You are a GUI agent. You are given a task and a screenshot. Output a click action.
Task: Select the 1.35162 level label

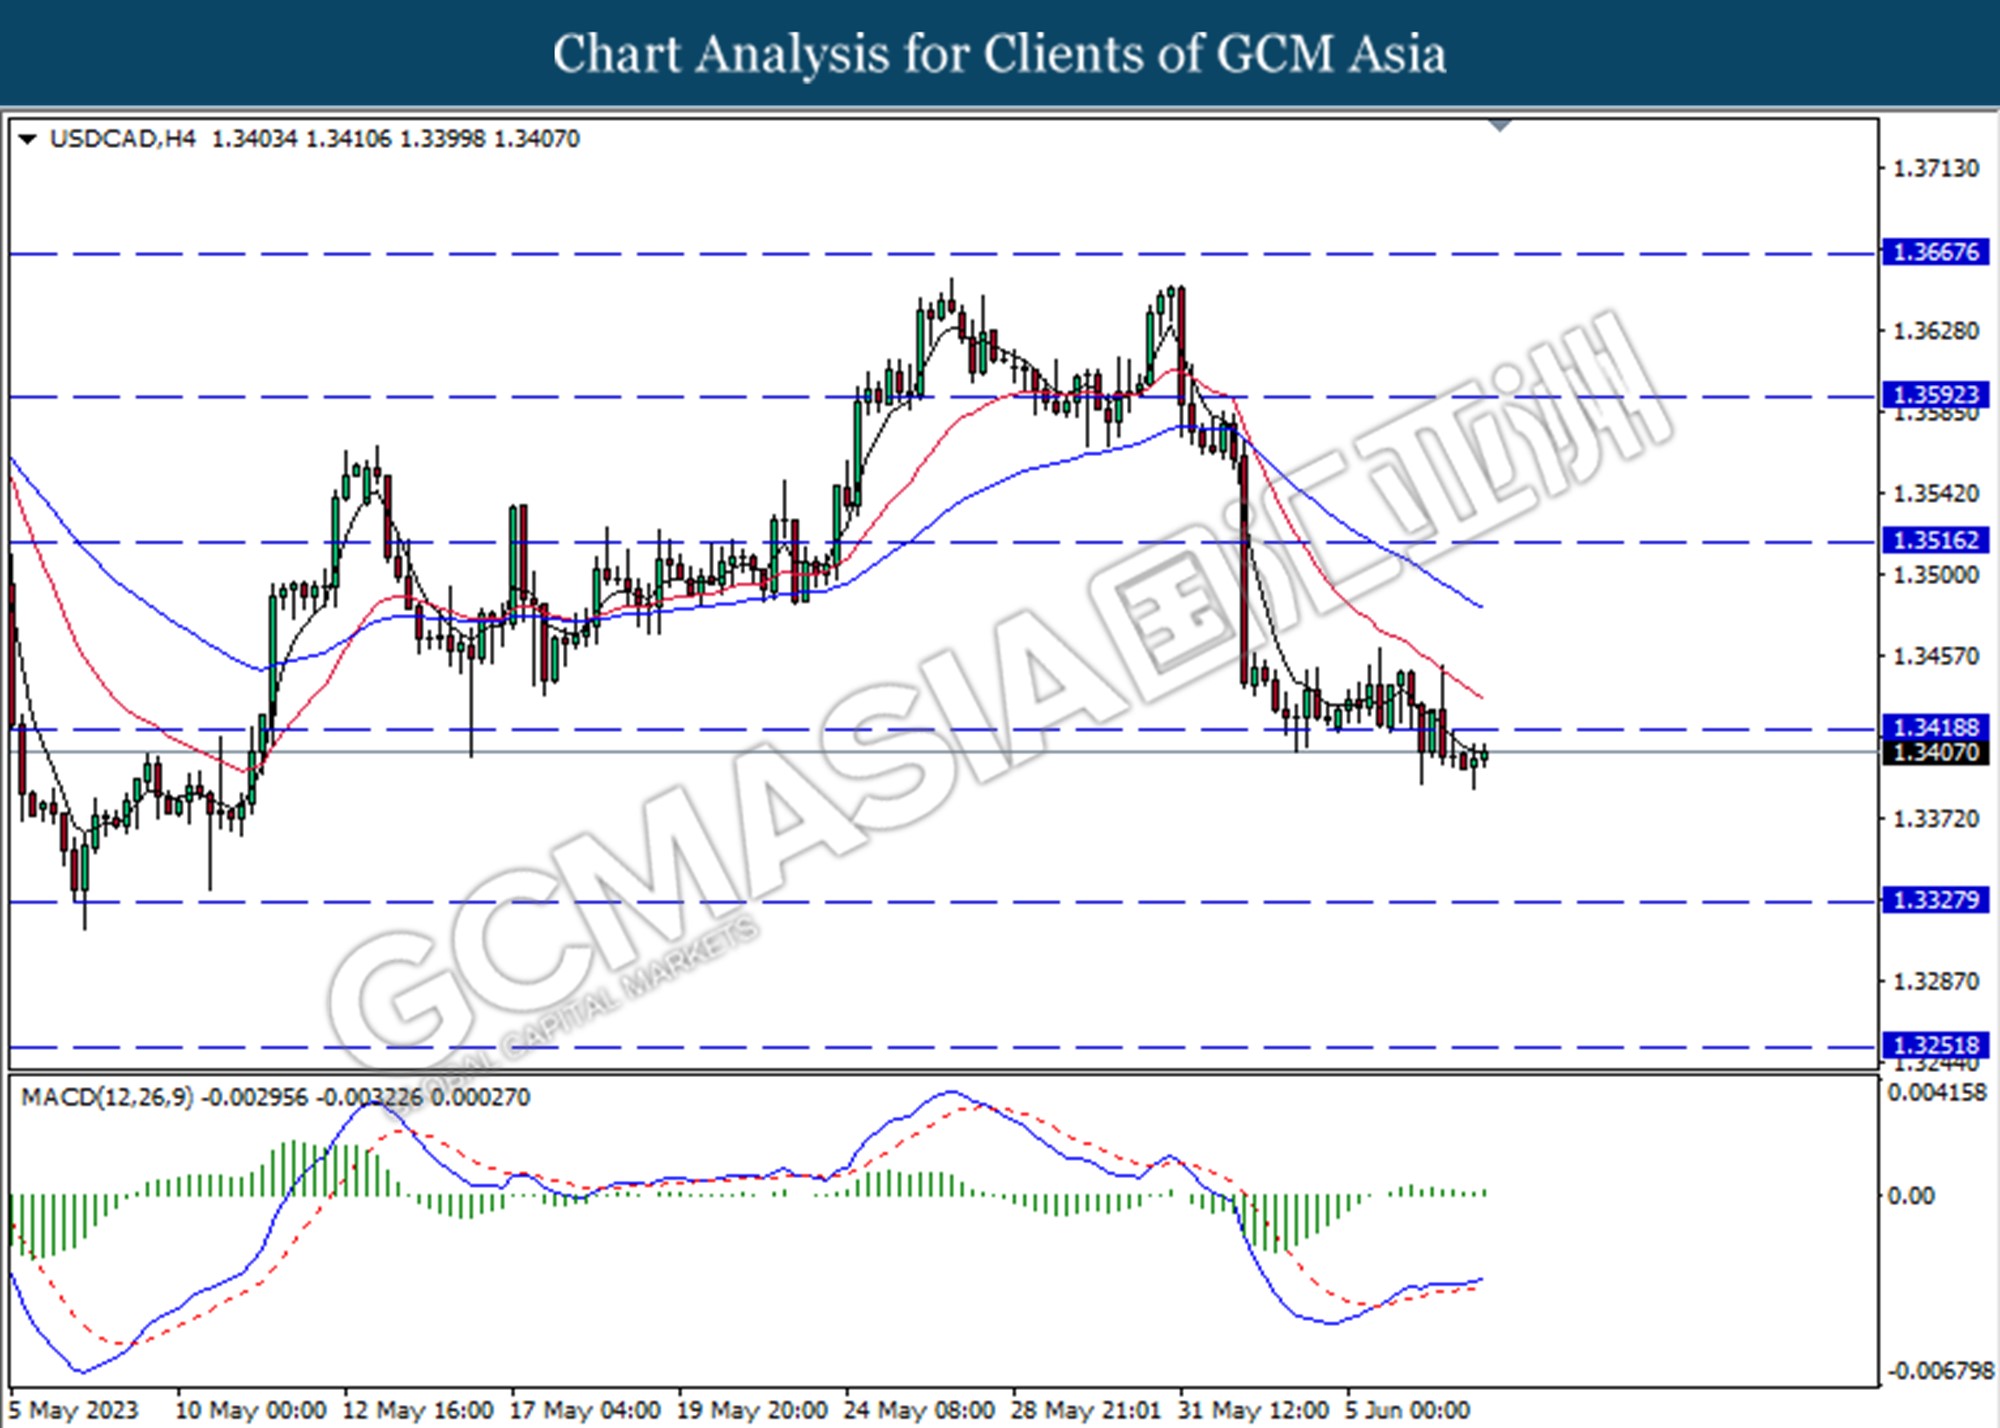pos(1936,540)
